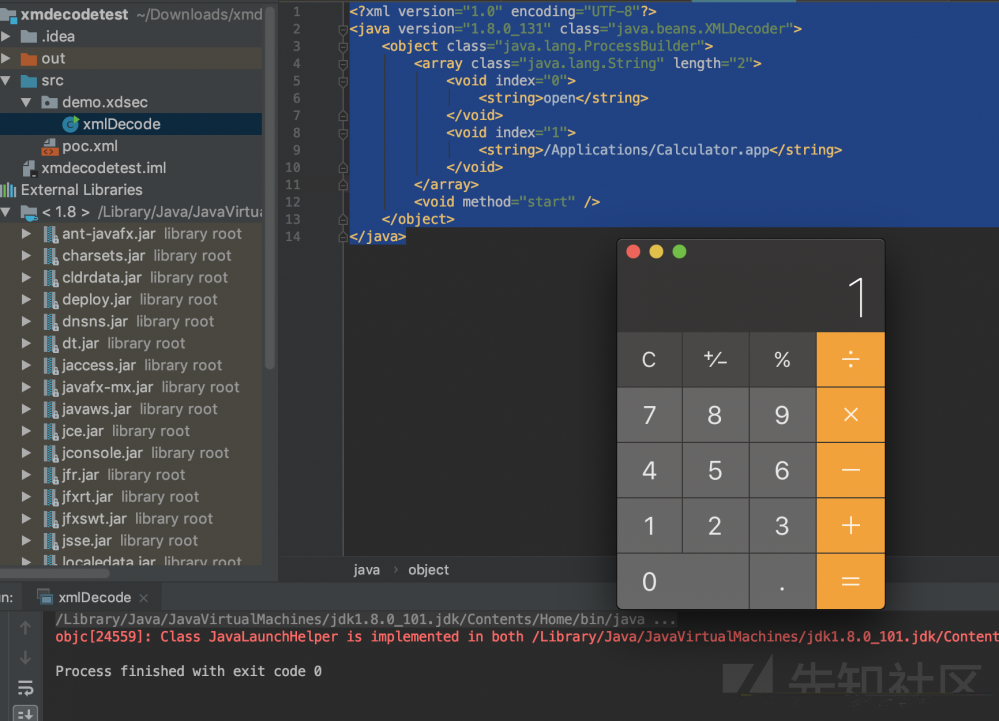This screenshot has width=999, height=721.
Task: Click the jfxrt.jar archive icon
Action: click(x=51, y=497)
